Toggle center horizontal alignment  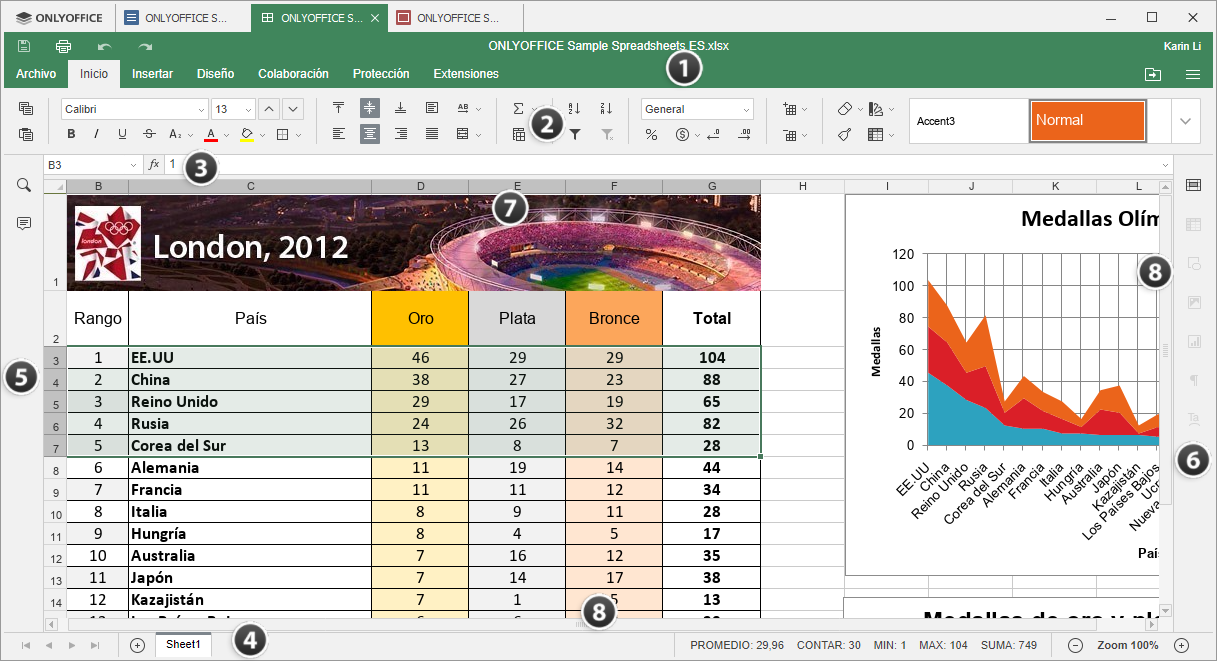[370, 134]
